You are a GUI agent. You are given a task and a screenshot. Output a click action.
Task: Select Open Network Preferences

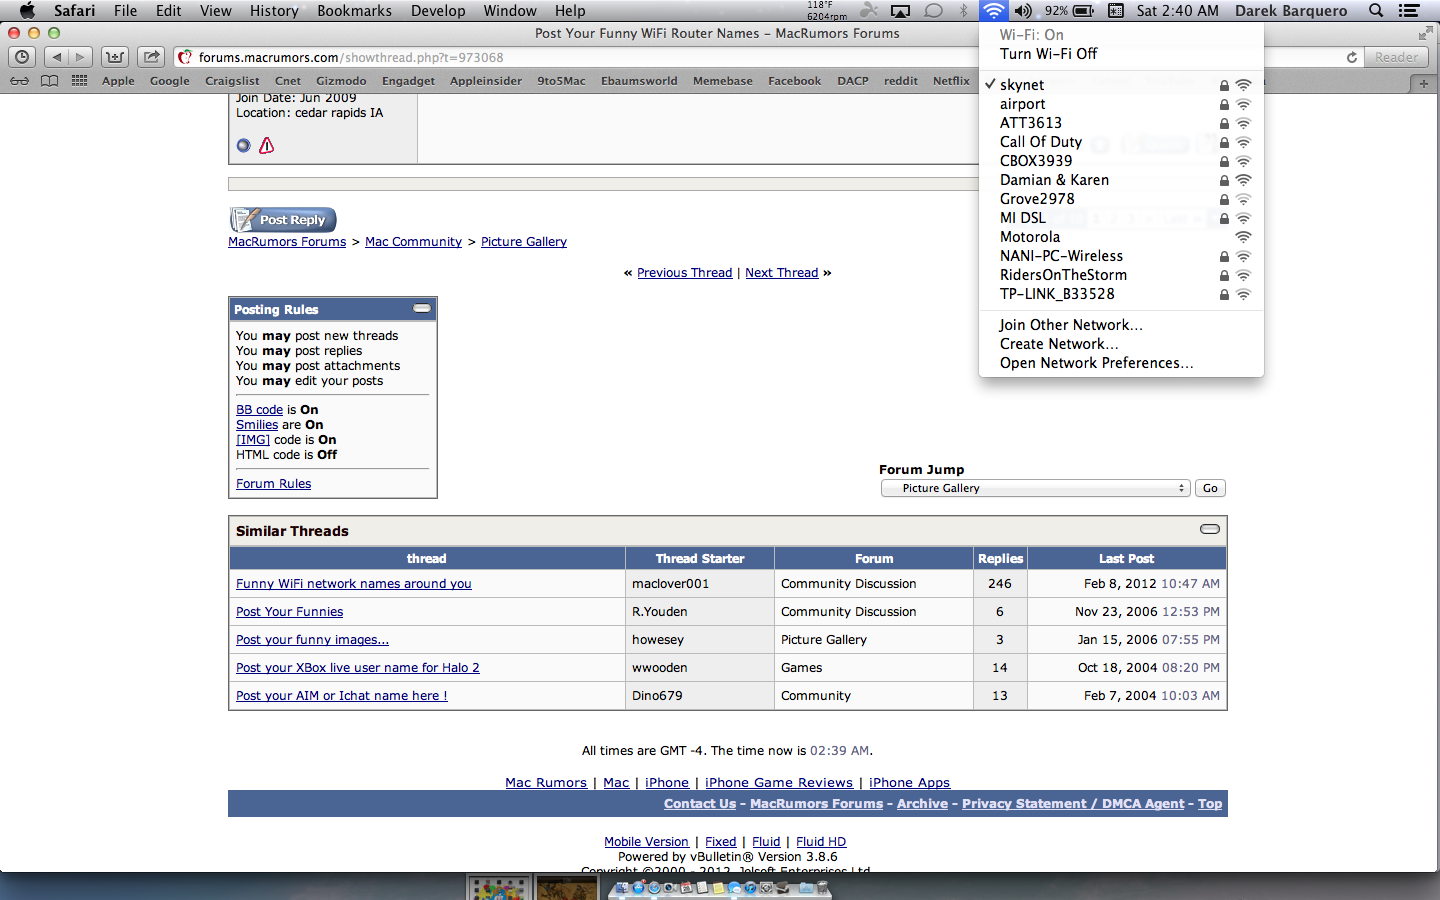click(x=1121, y=363)
